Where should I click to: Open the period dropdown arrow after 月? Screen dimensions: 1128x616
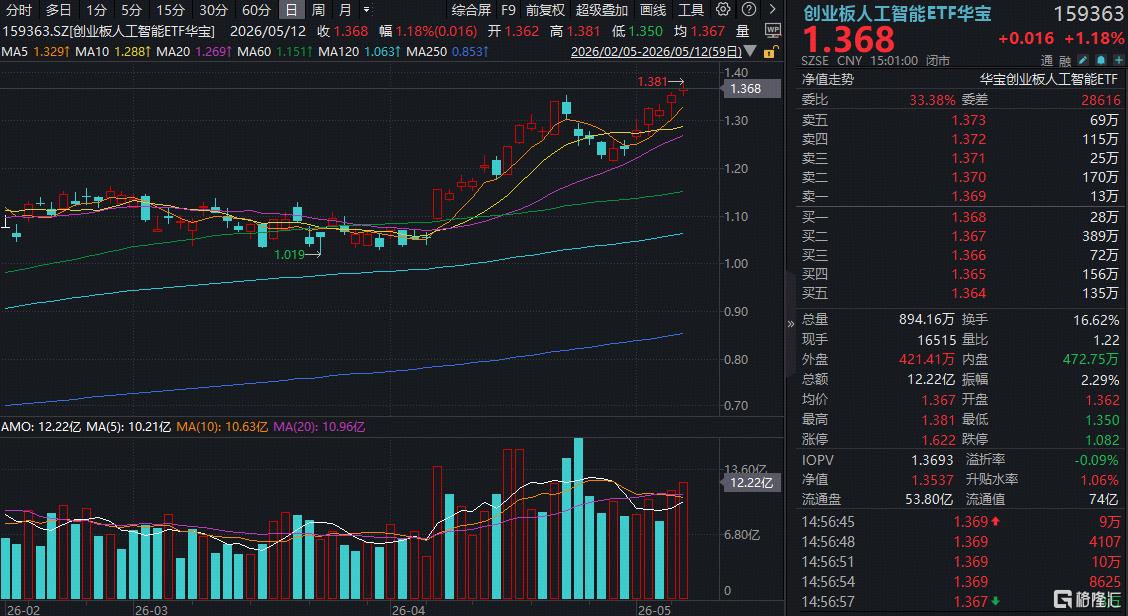366,10
